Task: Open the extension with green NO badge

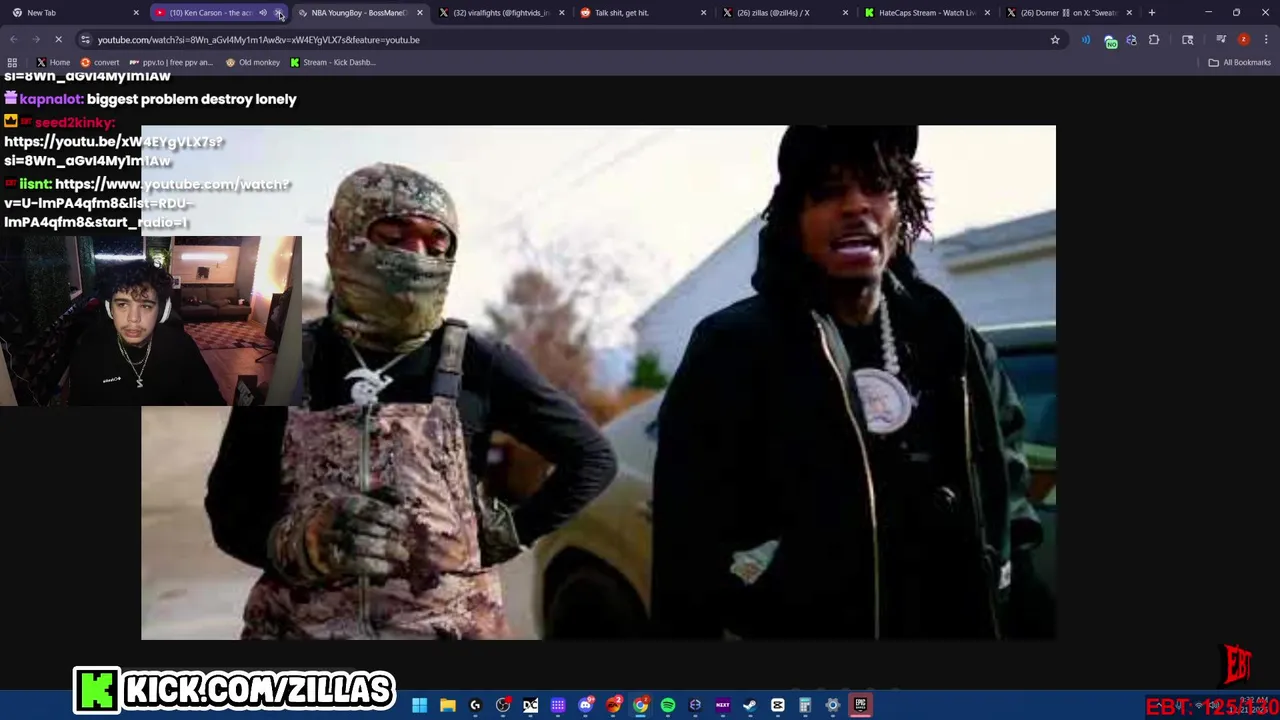Action: click(x=1110, y=40)
